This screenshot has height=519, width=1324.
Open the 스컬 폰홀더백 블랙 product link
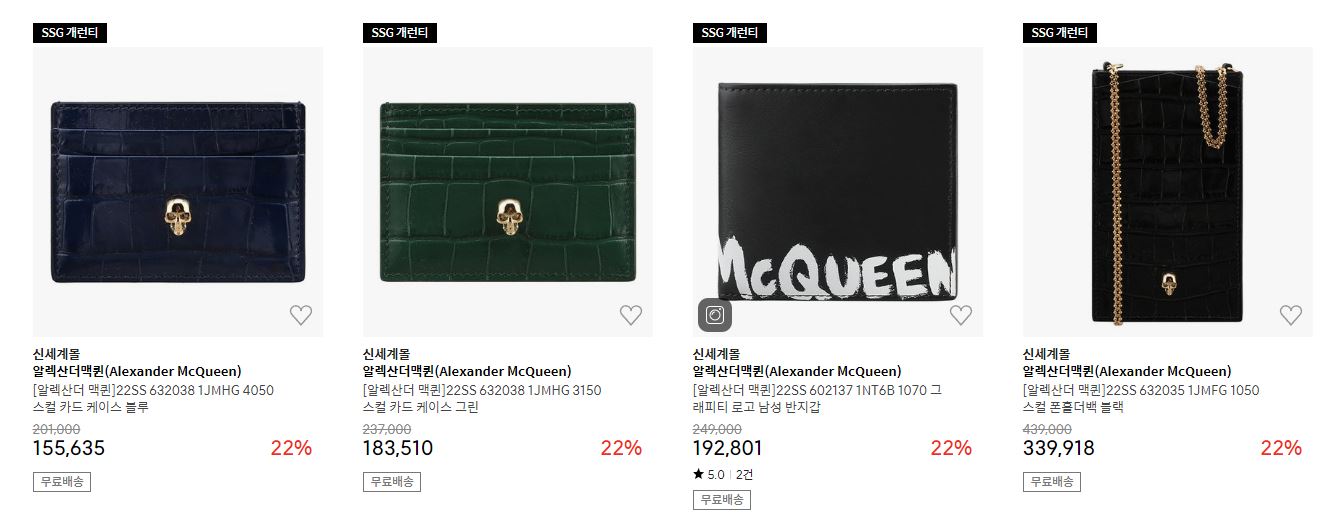tap(1141, 398)
